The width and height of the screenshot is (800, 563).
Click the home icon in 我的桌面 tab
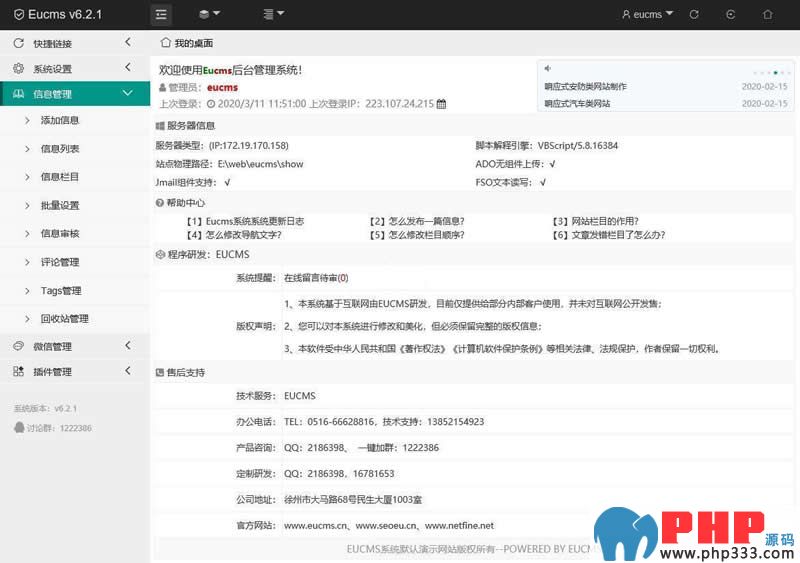[165, 43]
